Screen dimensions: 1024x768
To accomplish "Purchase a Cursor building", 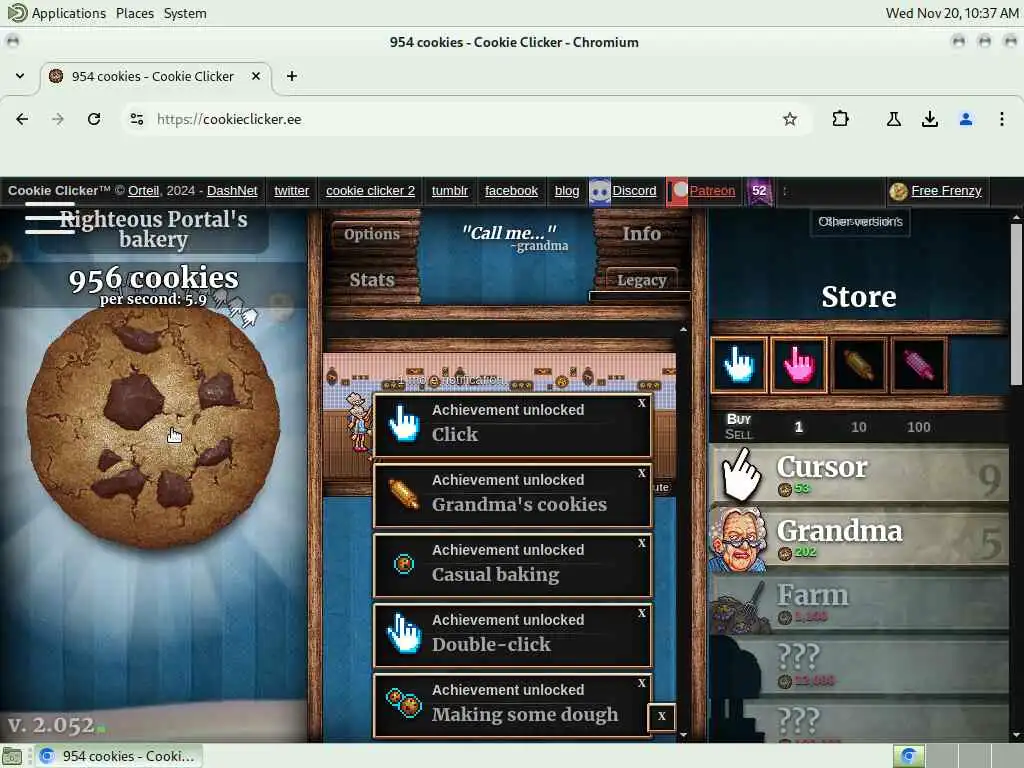I will point(859,475).
